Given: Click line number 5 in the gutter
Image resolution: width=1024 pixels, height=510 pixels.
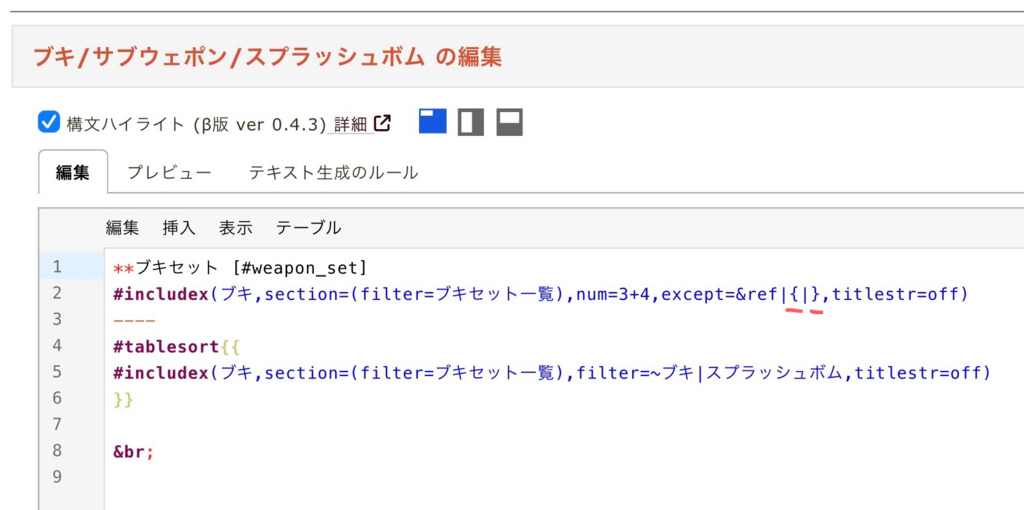Looking at the screenshot, I should (x=57, y=372).
